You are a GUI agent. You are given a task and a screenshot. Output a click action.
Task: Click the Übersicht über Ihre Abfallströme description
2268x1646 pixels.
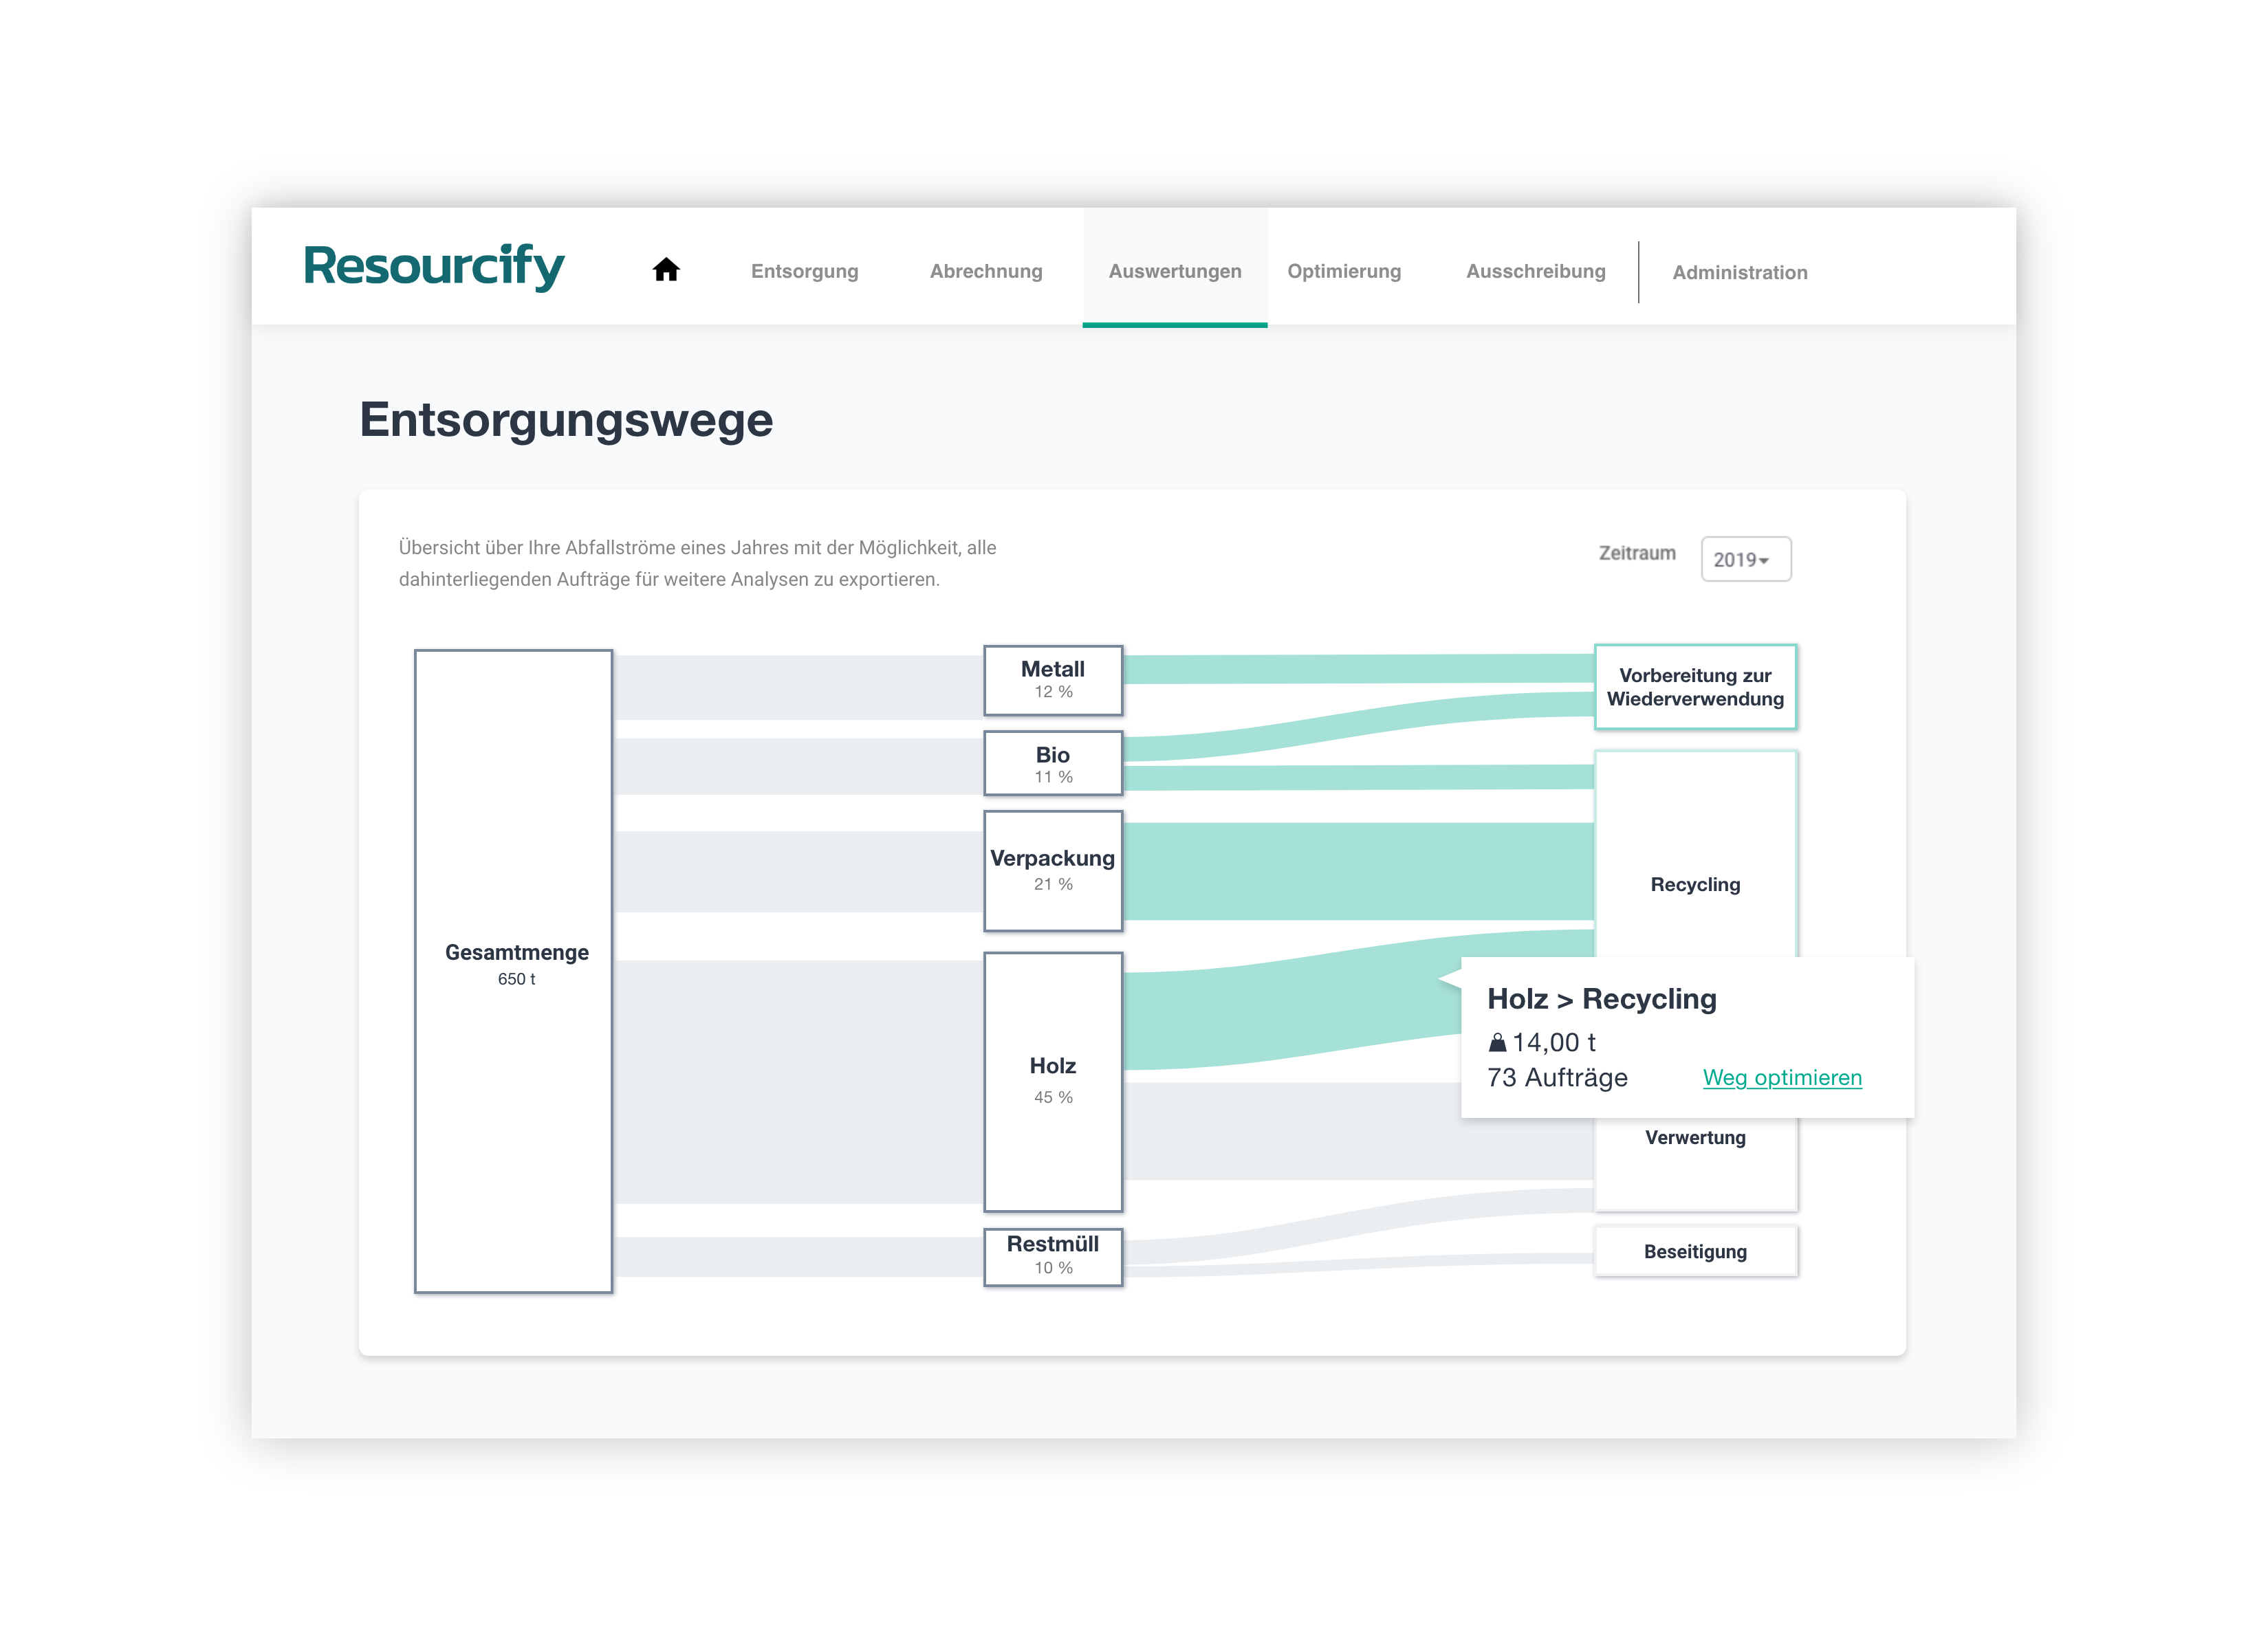(x=697, y=563)
